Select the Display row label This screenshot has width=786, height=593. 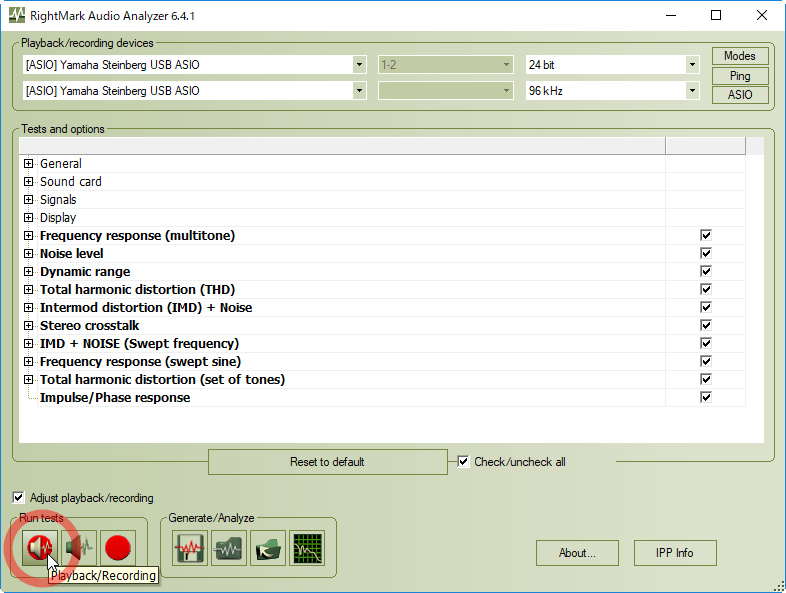pos(58,218)
